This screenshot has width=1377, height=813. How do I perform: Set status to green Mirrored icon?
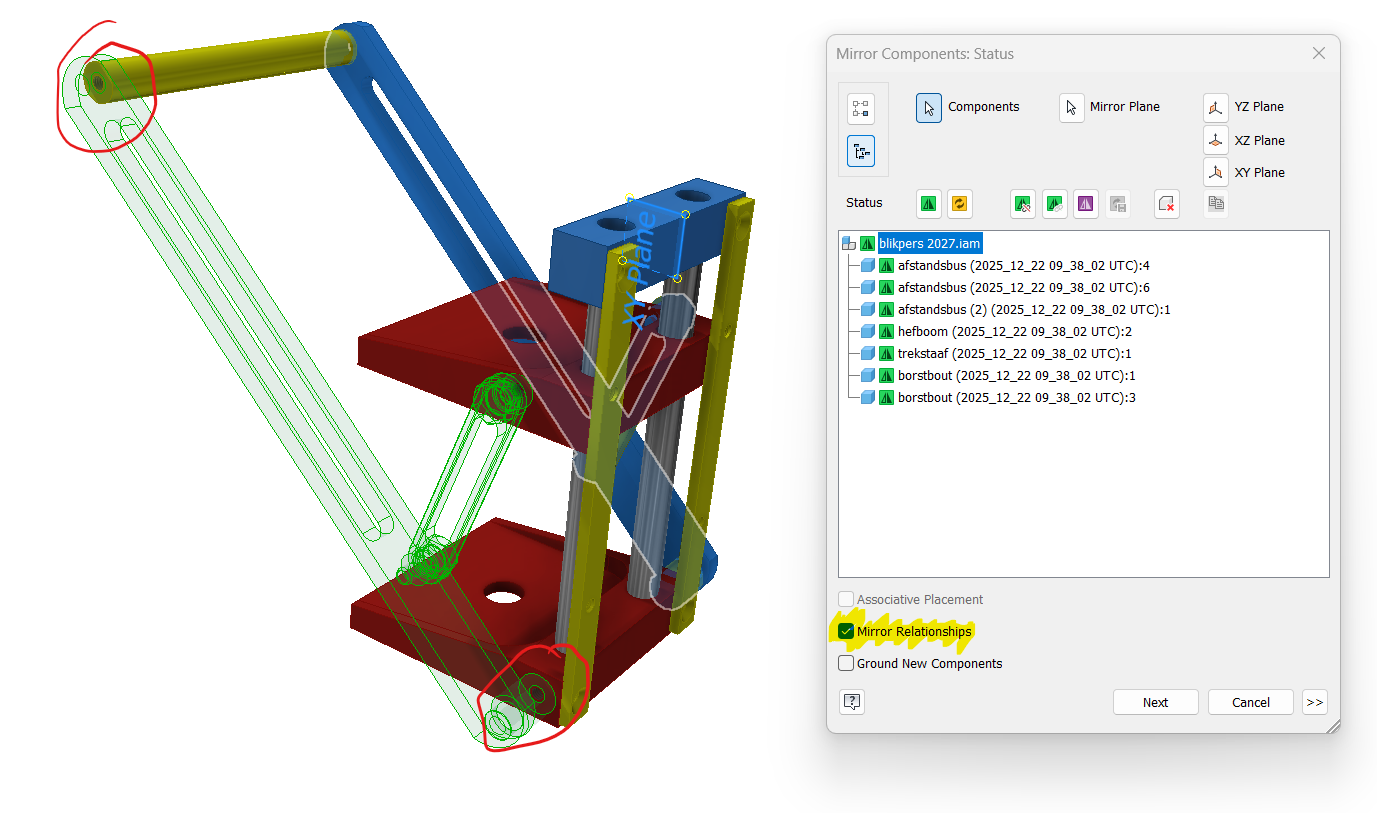tap(929, 203)
